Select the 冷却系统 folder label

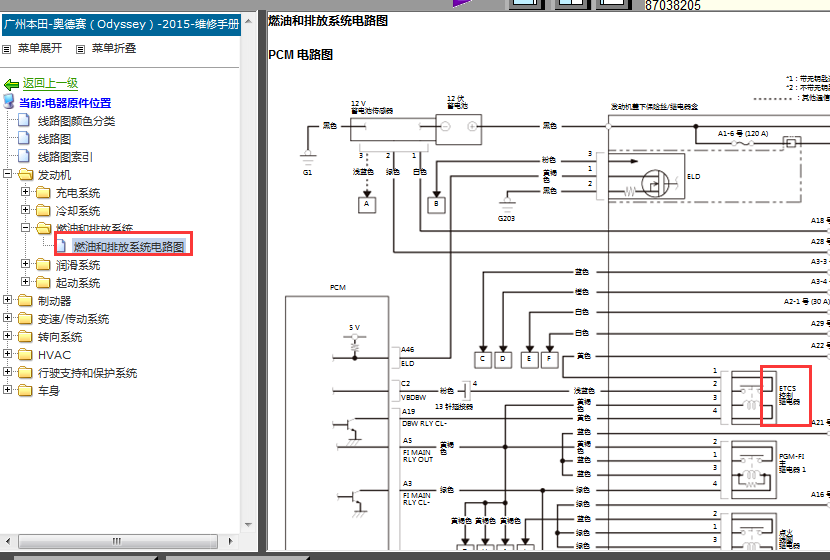point(78,211)
